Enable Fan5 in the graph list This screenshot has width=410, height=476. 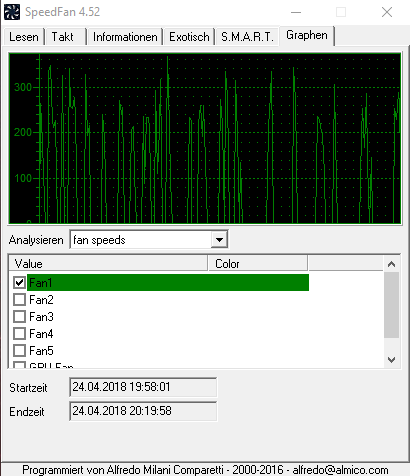(x=19, y=351)
